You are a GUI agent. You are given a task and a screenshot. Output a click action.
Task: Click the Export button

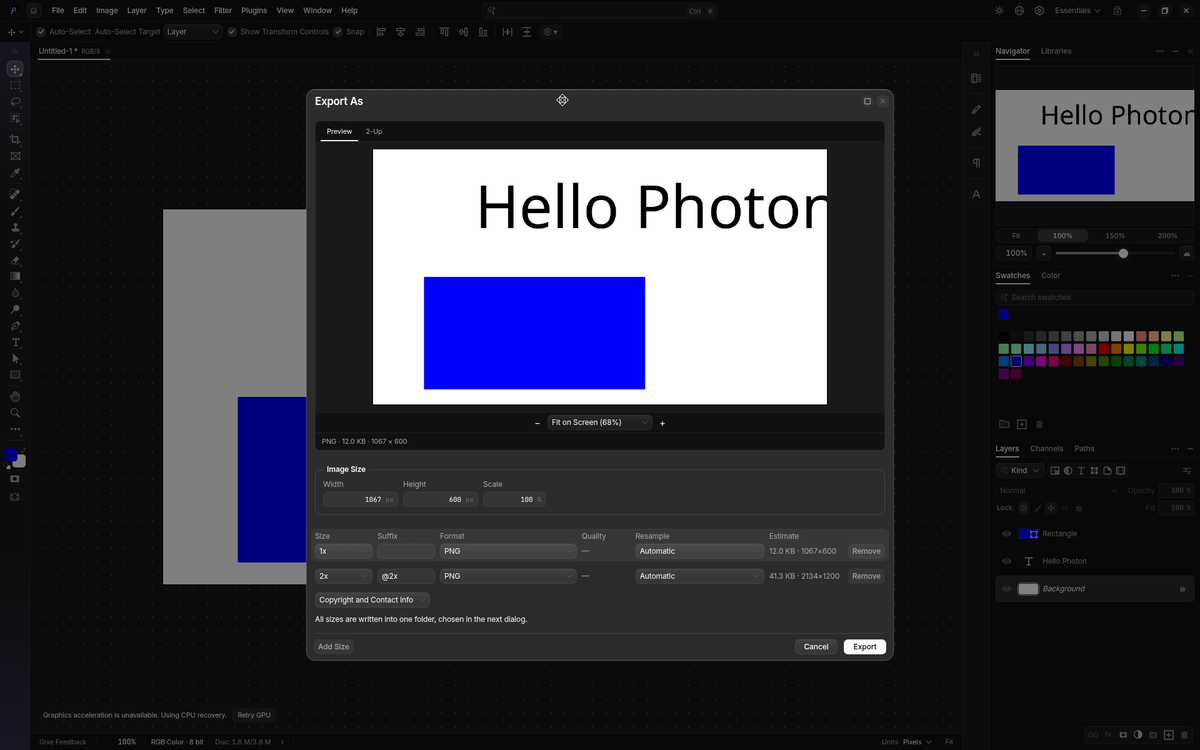coord(865,647)
